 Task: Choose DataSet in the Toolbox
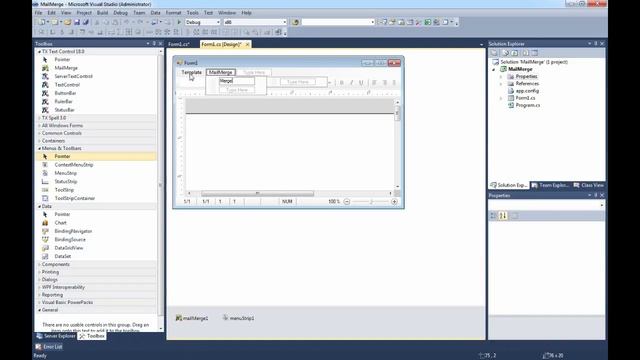(62, 256)
